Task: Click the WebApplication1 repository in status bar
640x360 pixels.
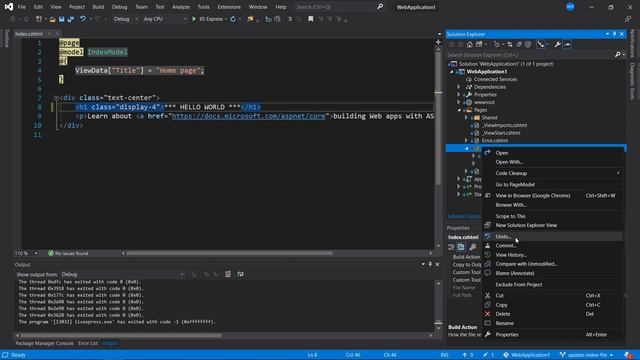Action: pos(527,355)
